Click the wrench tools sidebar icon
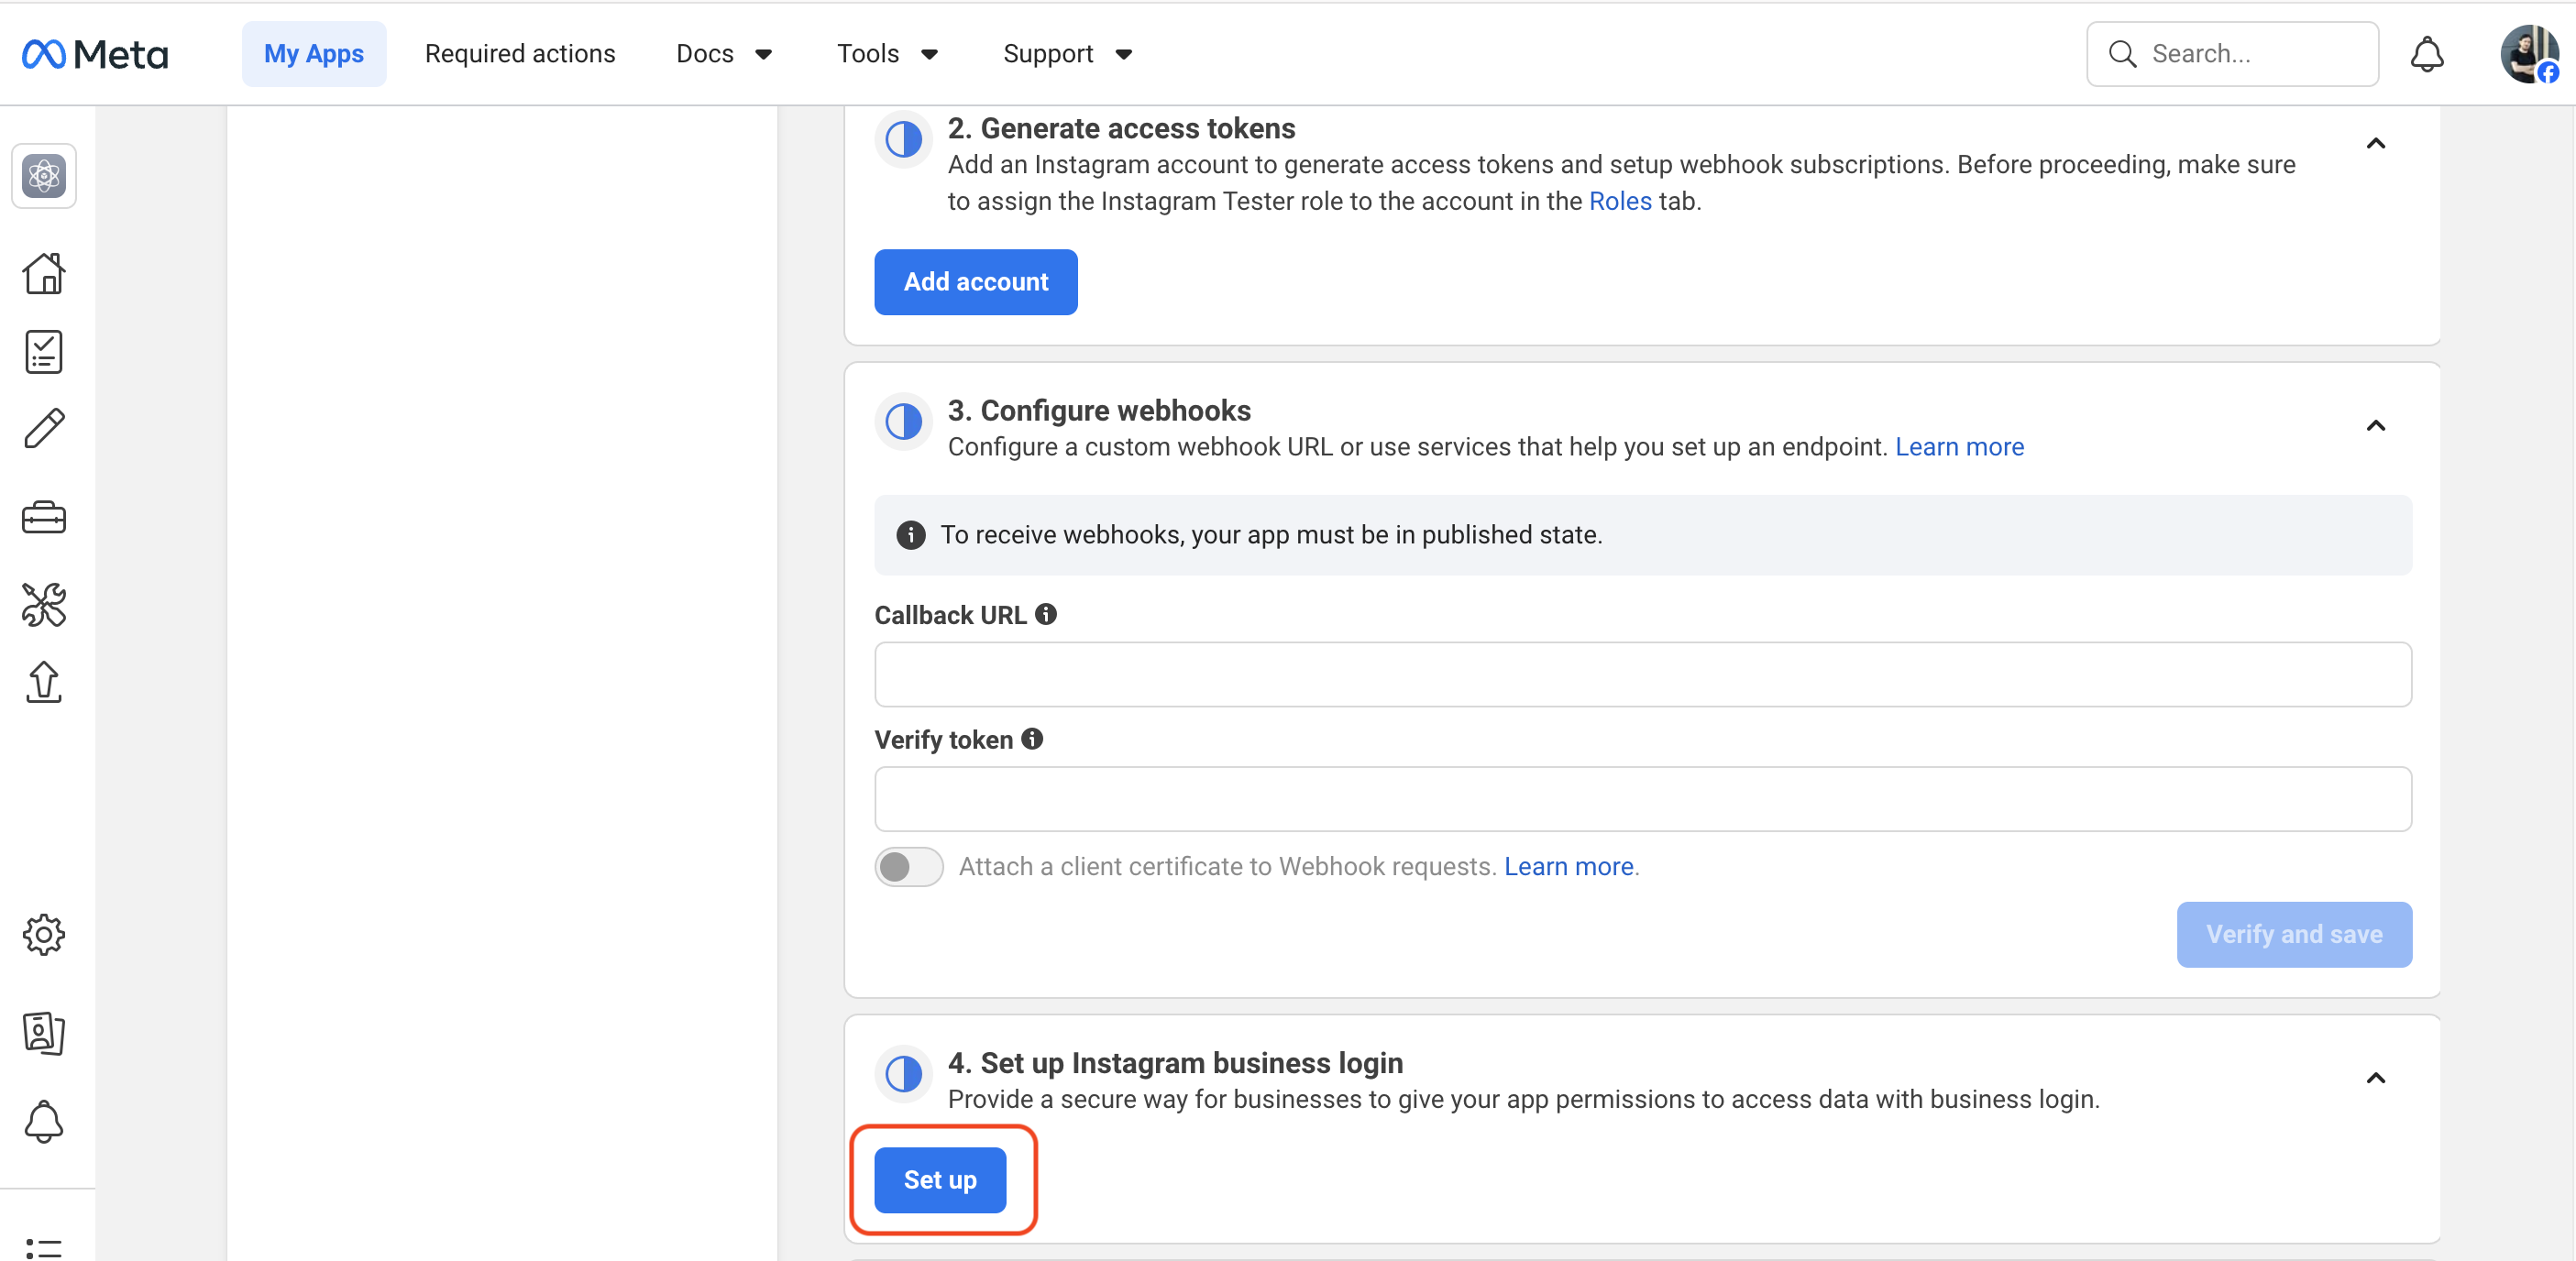Image resolution: width=2576 pixels, height=1261 pixels. coord(43,604)
